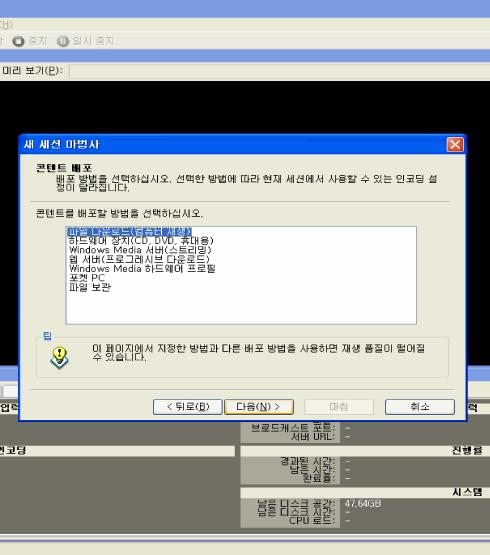490x555 pixels.
Task: Click the 뒤로(B) back button
Action: click(188, 407)
